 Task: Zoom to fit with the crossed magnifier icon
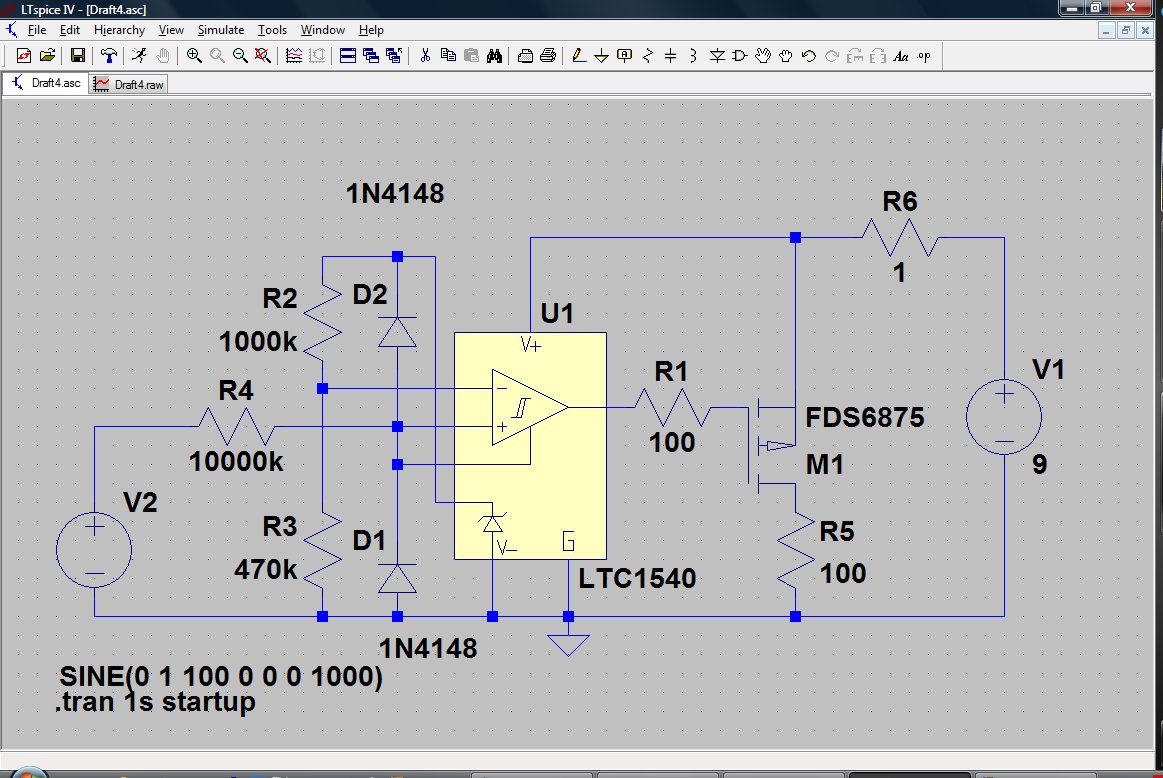tap(263, 56)
